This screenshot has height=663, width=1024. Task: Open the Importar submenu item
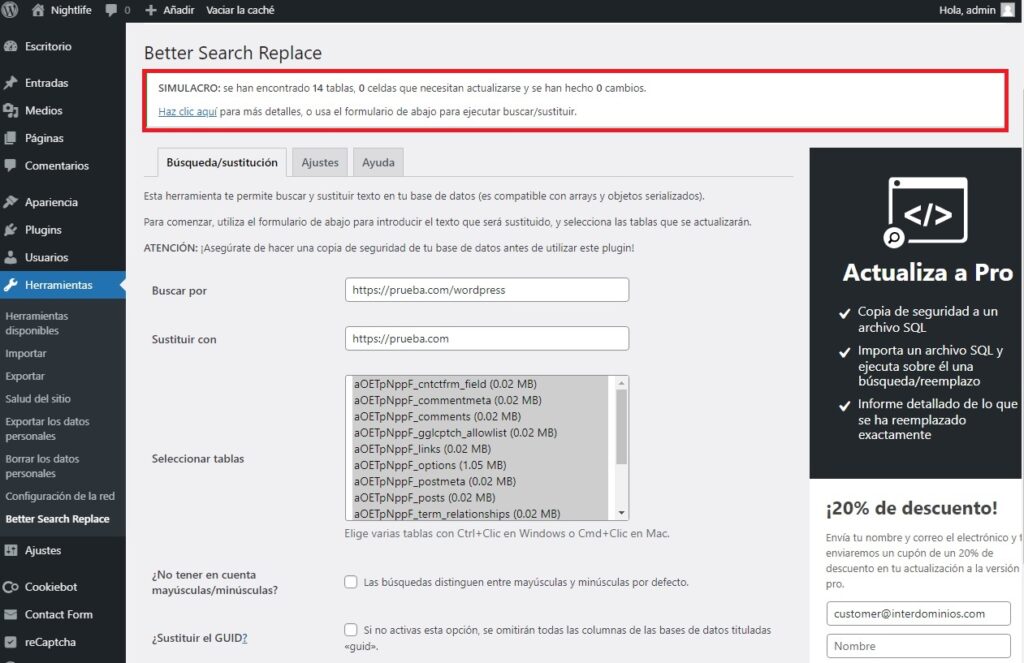25,353
